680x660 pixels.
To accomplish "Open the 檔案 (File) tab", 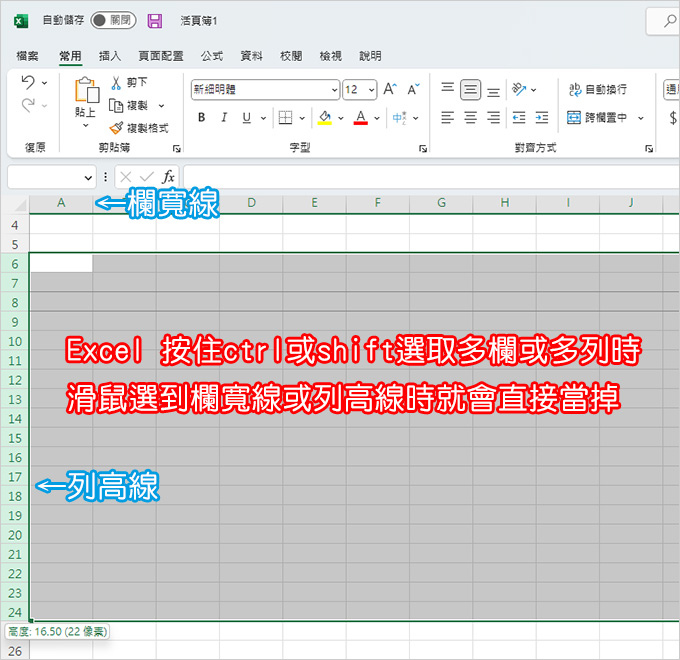I will (27, 56).
